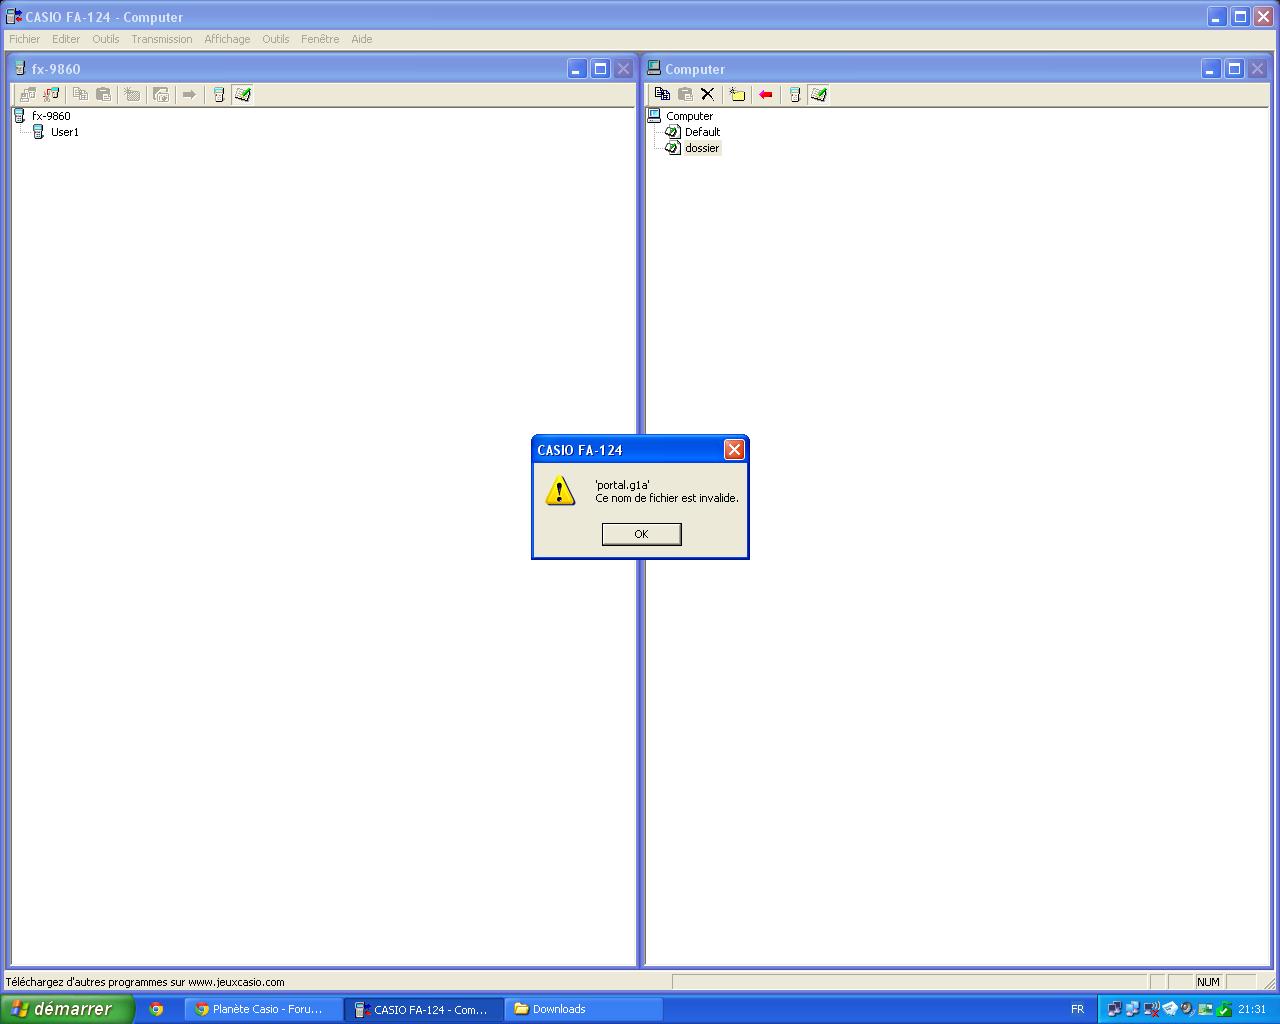Click the yellow warning icon in dialog

tap(560, 490)
